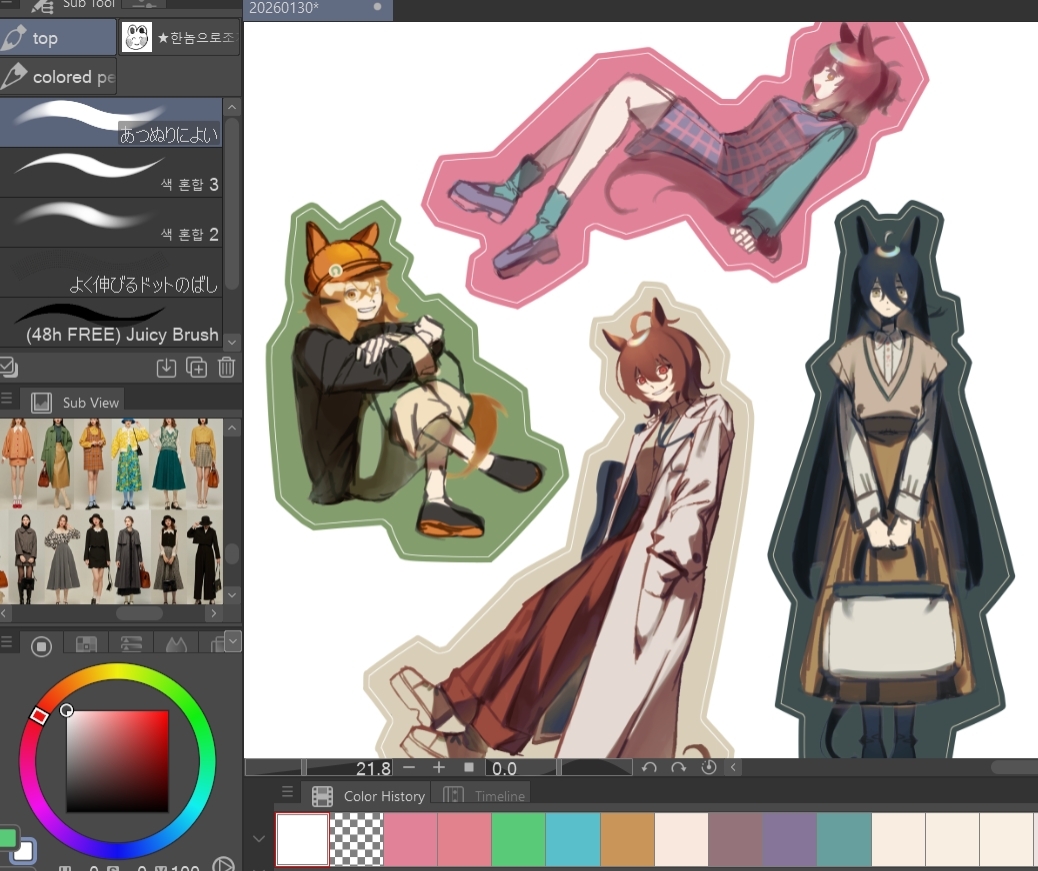Click the zoom in plus button
The width and height of the screenshot is (1038, 871).
(438, 767)
